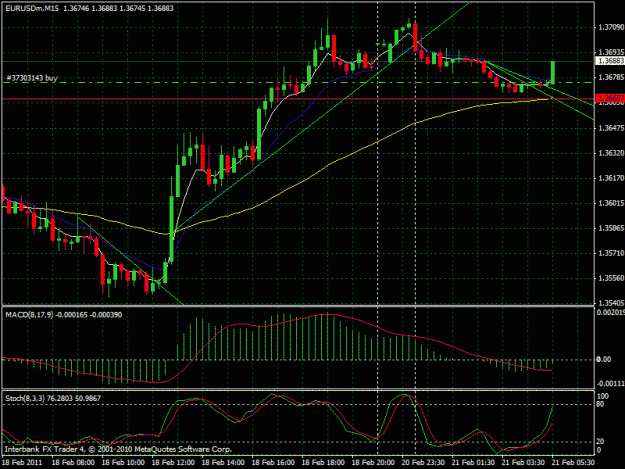Screen dimensions: 625x469
Task: Click the 100 Stochastic scale value
Action: coord(603,396)
